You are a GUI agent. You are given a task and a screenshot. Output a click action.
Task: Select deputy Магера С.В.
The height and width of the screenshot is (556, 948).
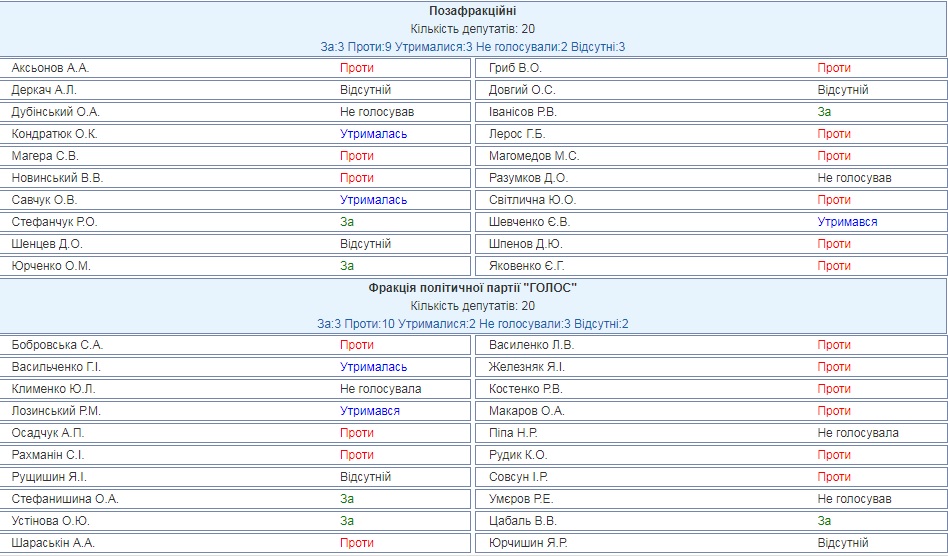pyautogui.click(x=45, y=156)
